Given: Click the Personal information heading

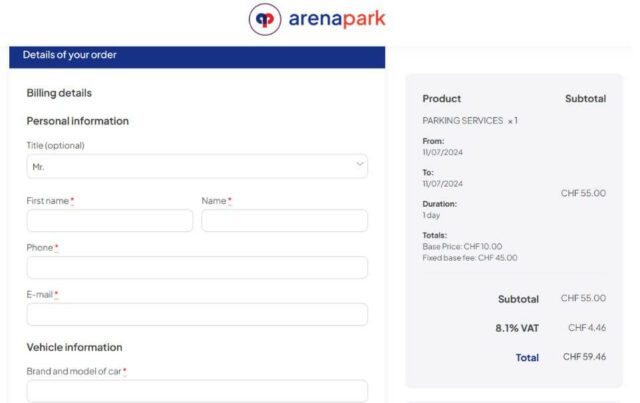Looking at the screenshot, I should [78, 121].
